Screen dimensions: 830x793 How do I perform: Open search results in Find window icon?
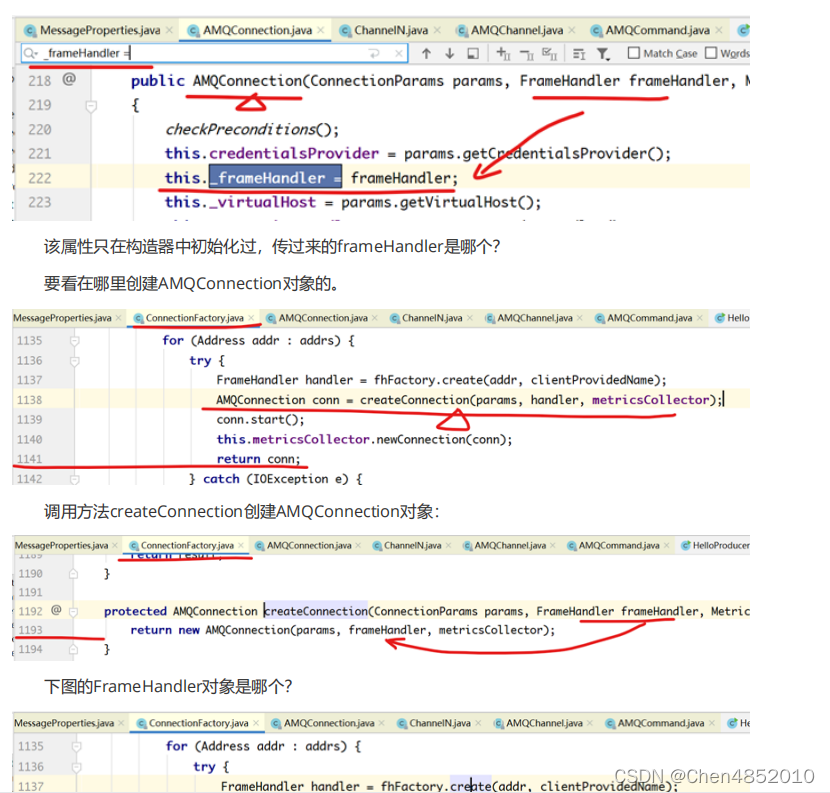tap(473, 53)
